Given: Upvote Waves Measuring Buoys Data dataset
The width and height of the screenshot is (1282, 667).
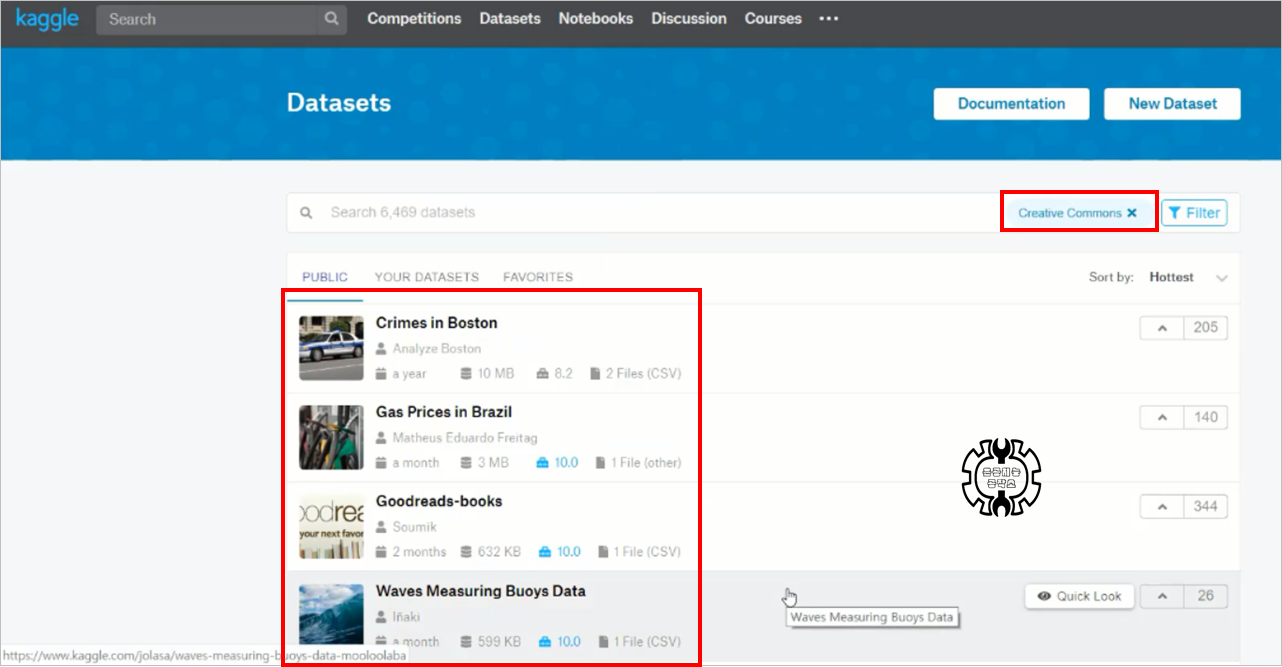Looking at the screenshot, I should click(1162, 596).
